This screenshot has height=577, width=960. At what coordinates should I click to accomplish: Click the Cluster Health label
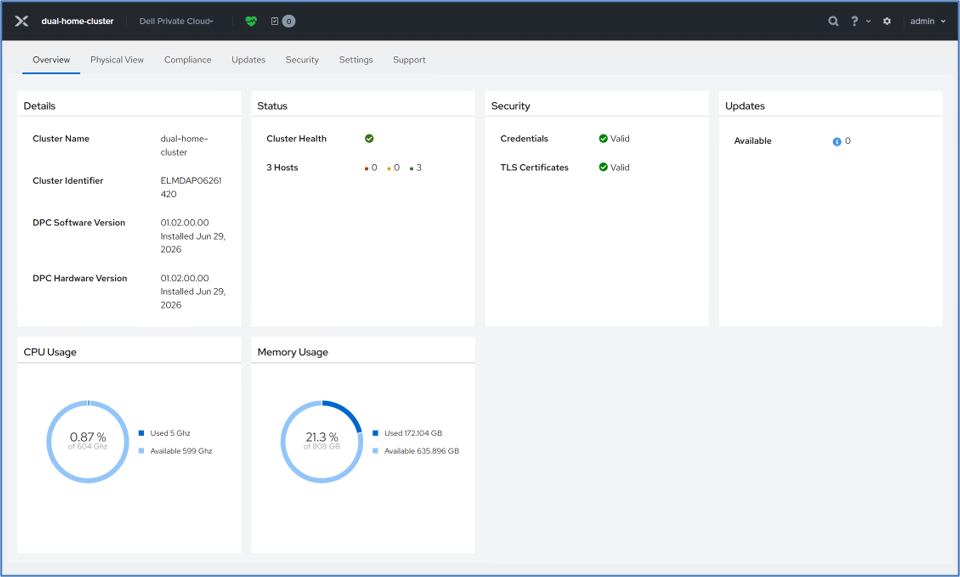(x=296, y=138)
